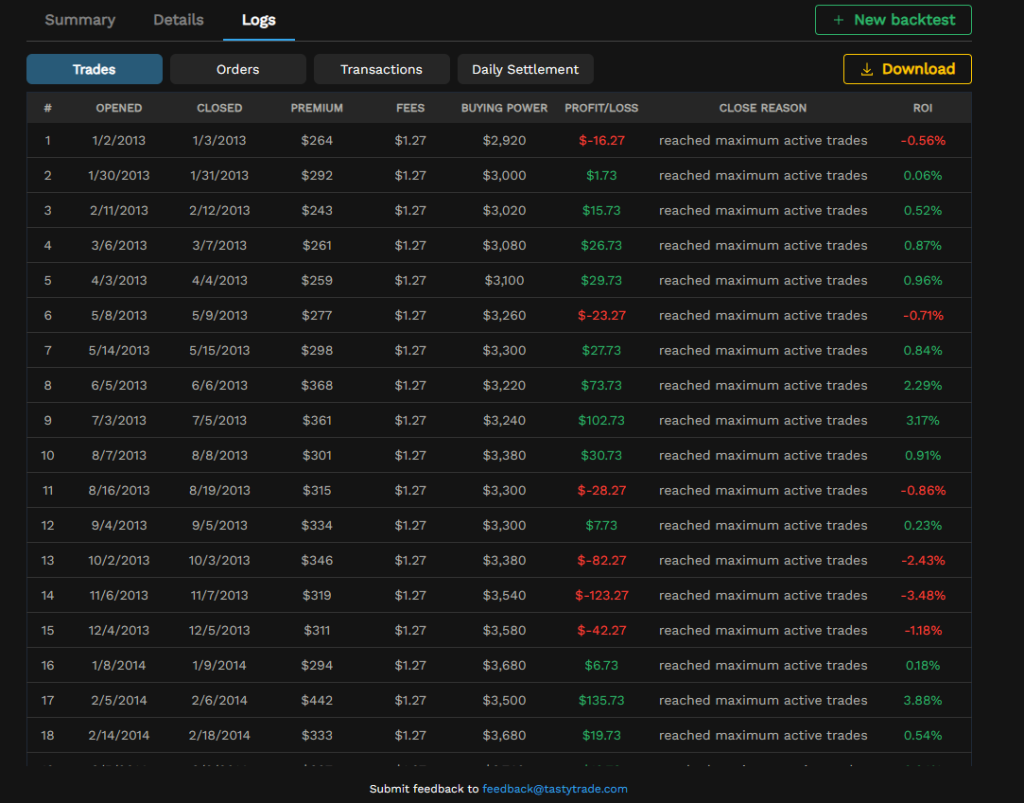1024x803 pixels.
Task: Select the Logs tab
Action: coord(259,20)
